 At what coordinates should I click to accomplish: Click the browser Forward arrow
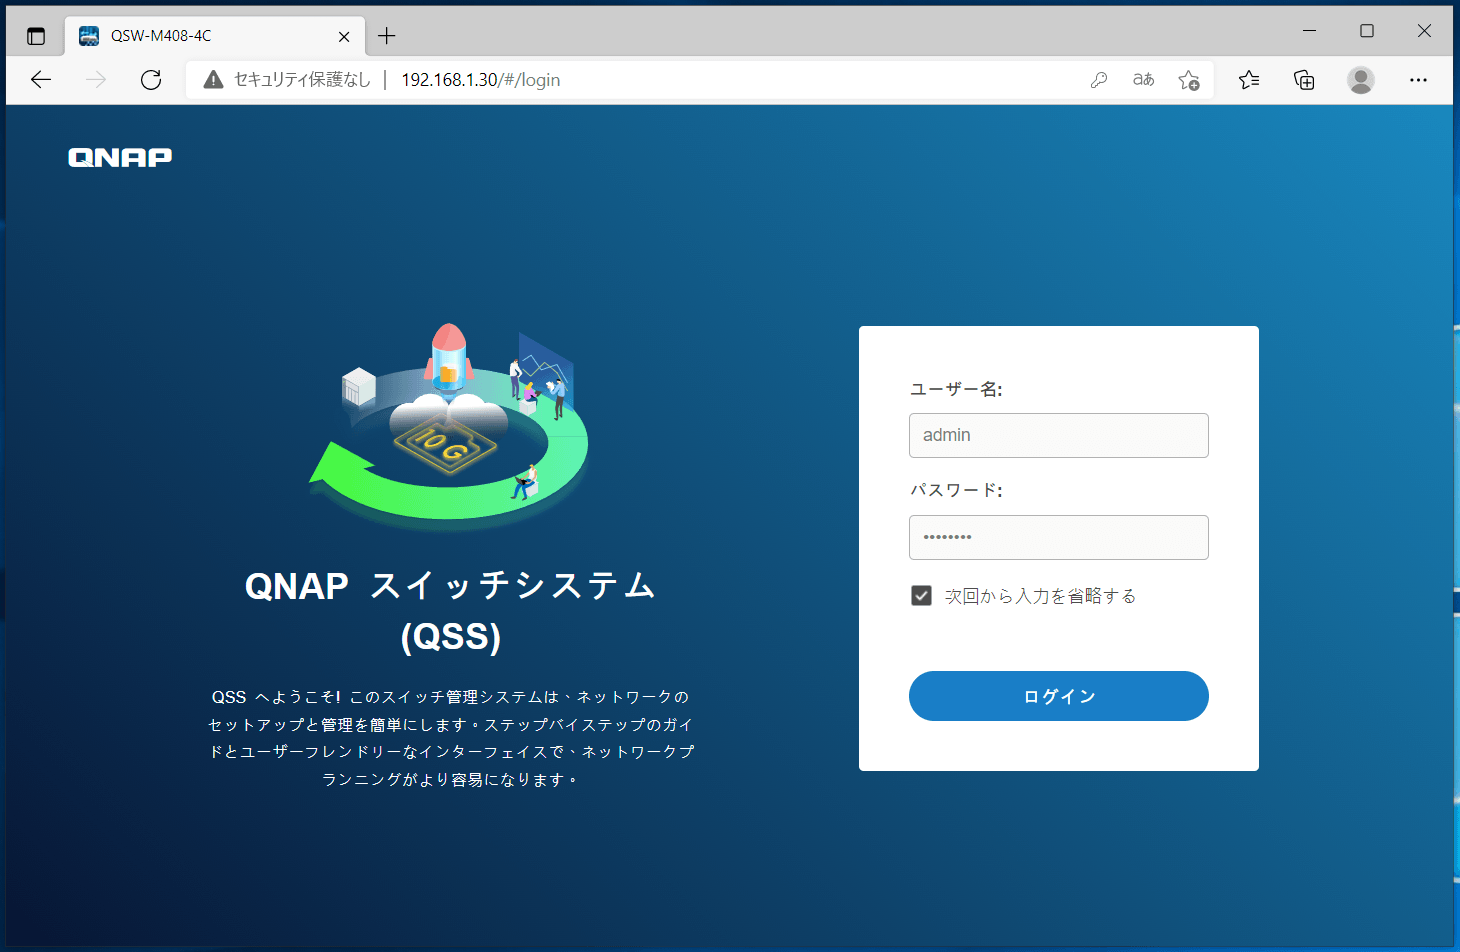[x=96, y=80]
